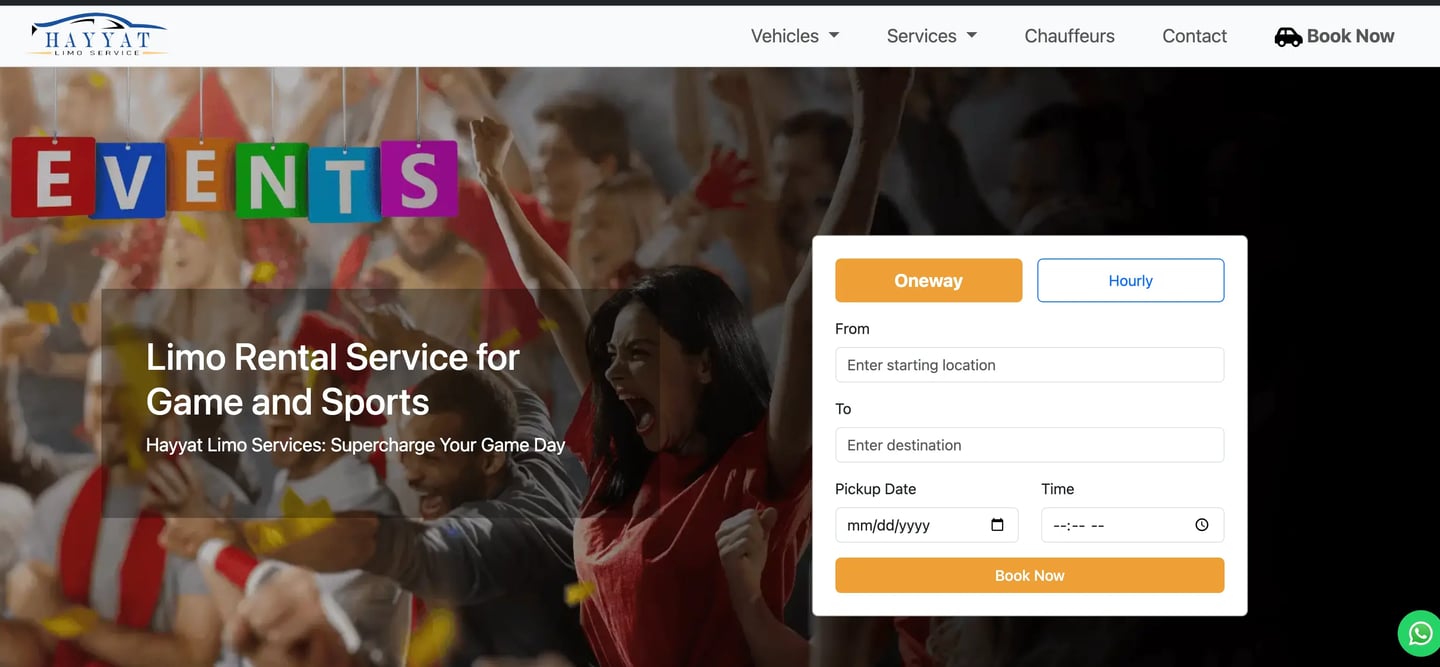Focus the Enter starting location field
The height and width of the screenshot is (667, 1440).
tap(1030, 365)
